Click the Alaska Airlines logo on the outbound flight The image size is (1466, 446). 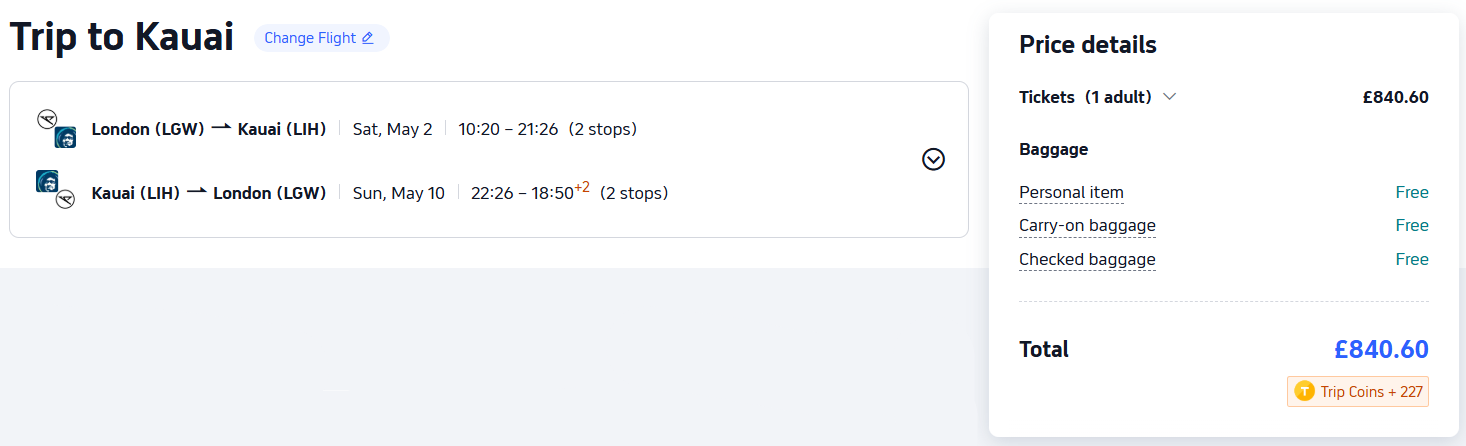click(65, 138)
